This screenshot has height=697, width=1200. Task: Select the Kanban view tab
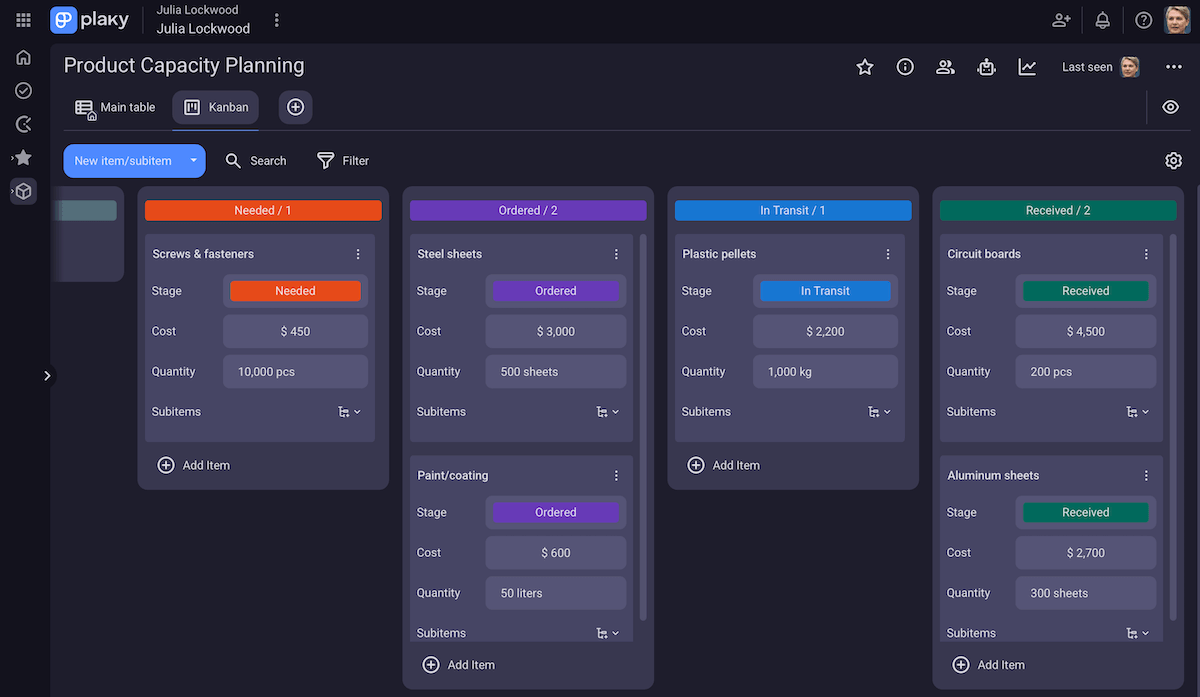(x=215, y=106)
